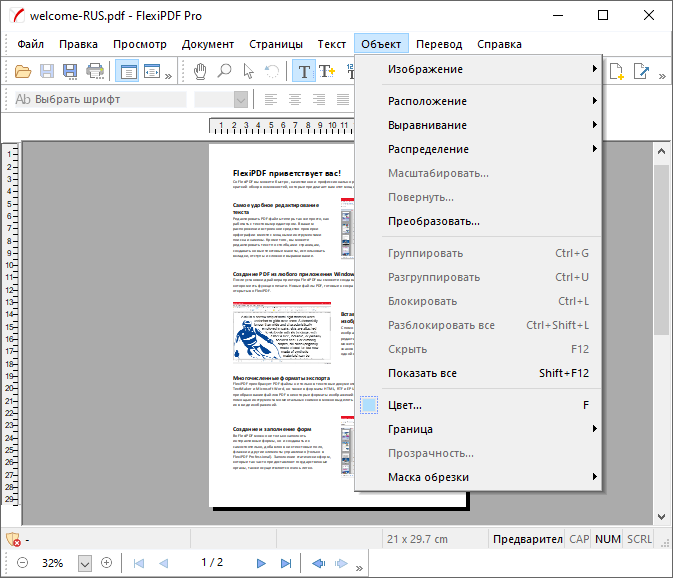Toggle the single page layout view button
The height and width of the screenshot is (578, 673).
tap(127, 71)
